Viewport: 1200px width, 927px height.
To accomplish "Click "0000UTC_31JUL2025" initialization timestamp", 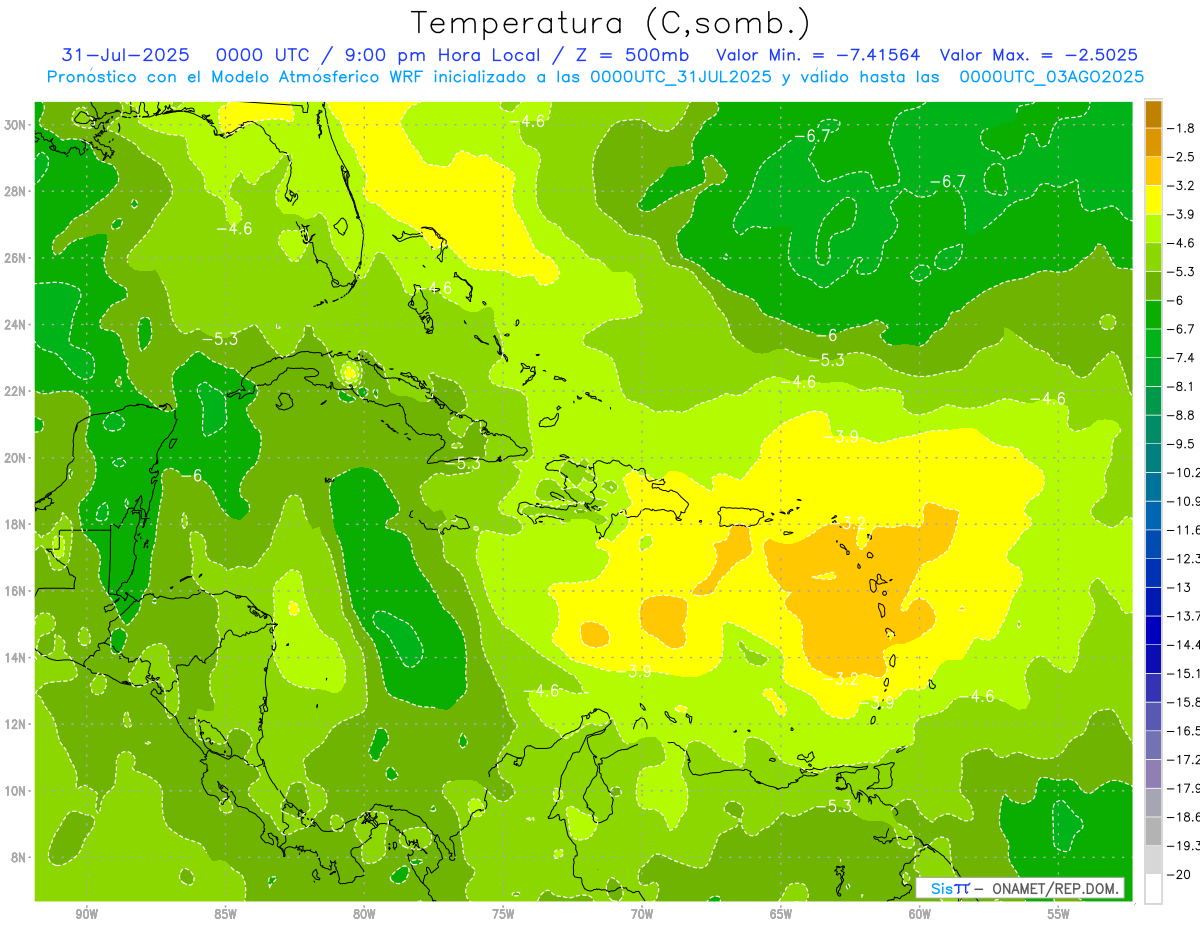I will pyautogui.click(x=681, y=77).
